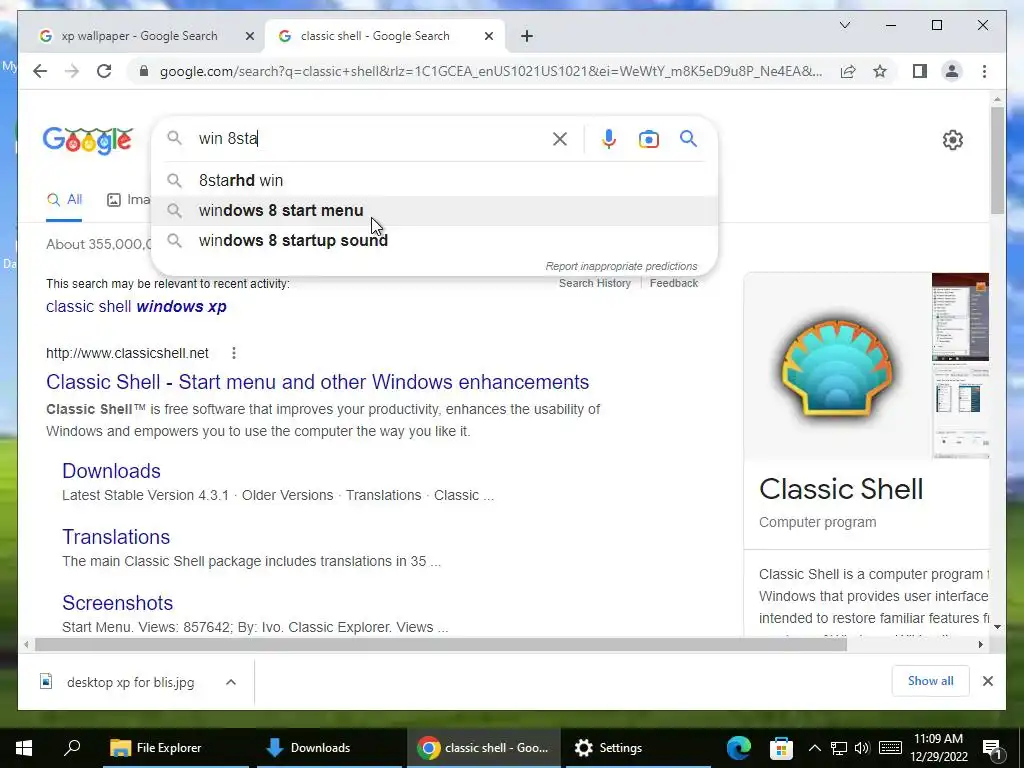View site info padlock icon

coord(144,71)
